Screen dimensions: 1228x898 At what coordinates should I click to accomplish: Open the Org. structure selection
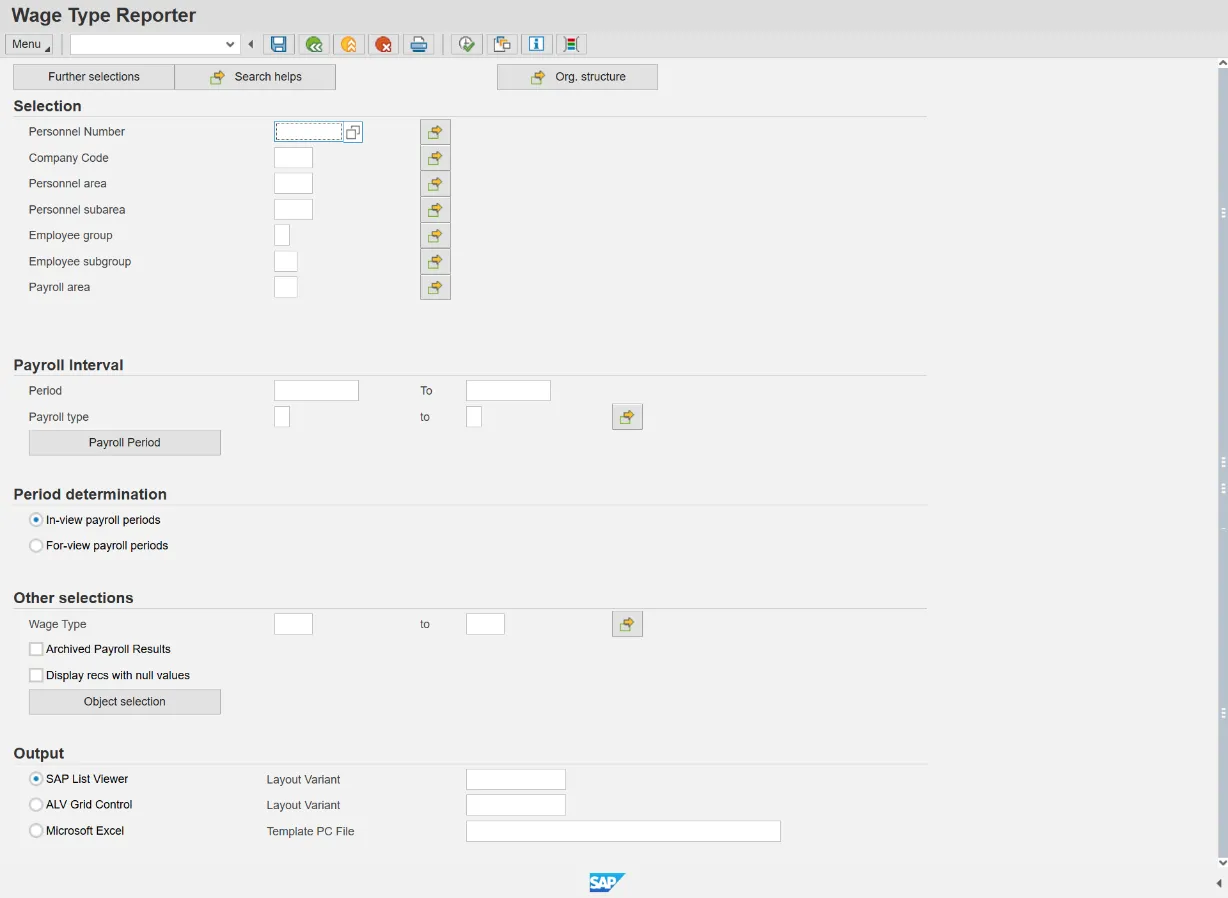(x=577, y=77)
